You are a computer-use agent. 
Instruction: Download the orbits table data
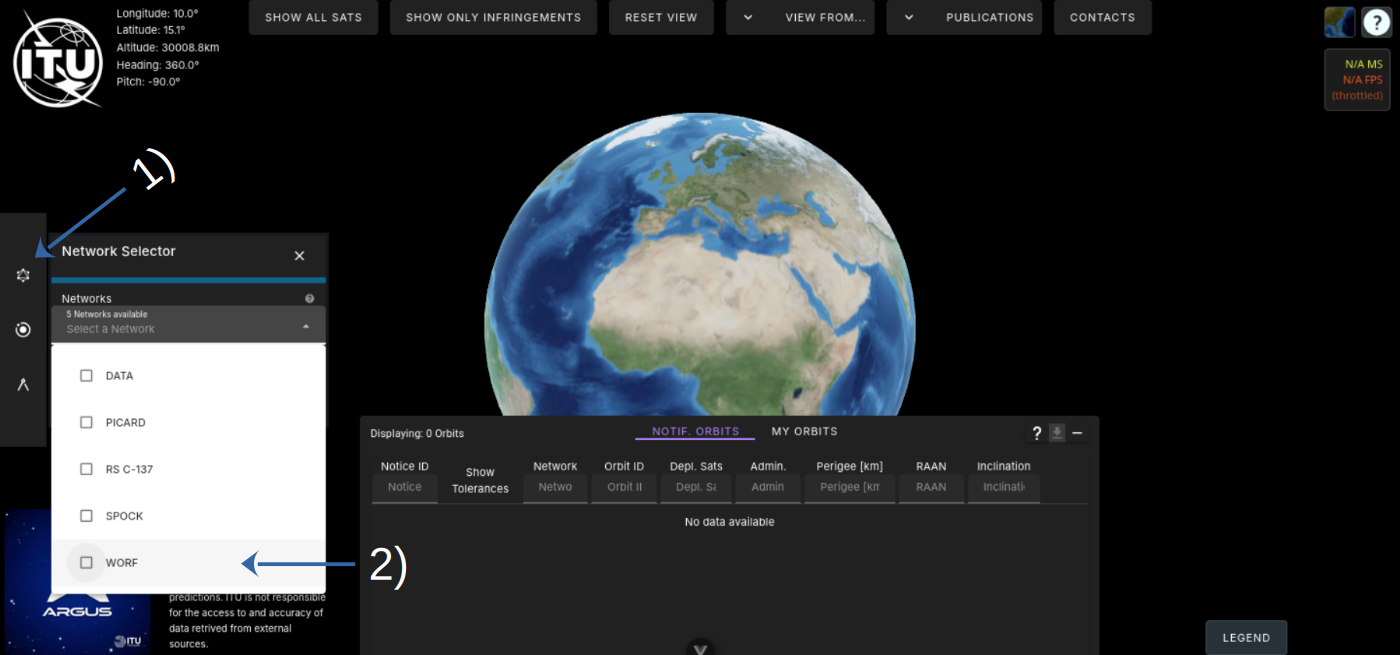[1057, 433]
